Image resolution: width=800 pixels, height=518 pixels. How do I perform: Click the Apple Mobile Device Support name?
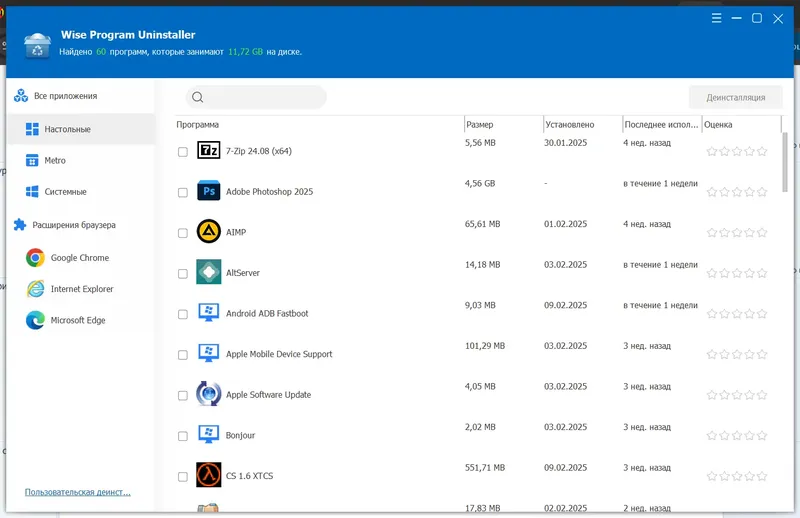coord(279,354)
